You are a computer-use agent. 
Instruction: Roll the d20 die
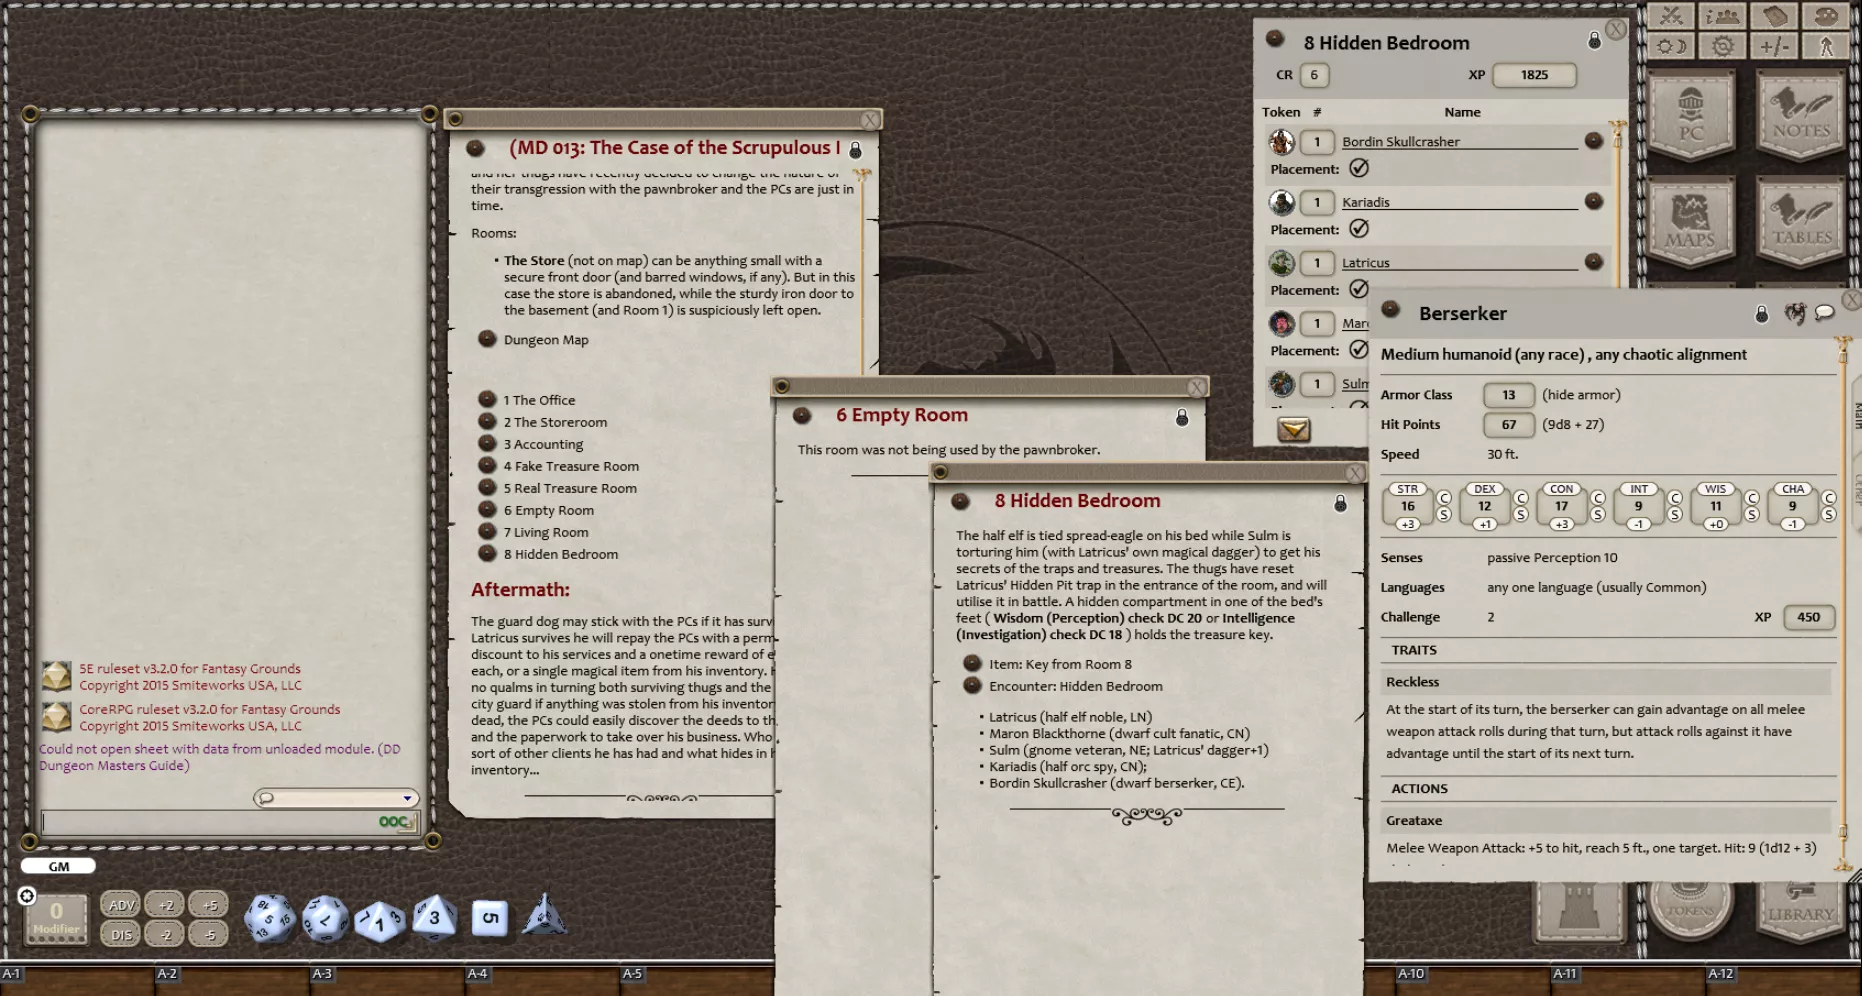point(270,918)
